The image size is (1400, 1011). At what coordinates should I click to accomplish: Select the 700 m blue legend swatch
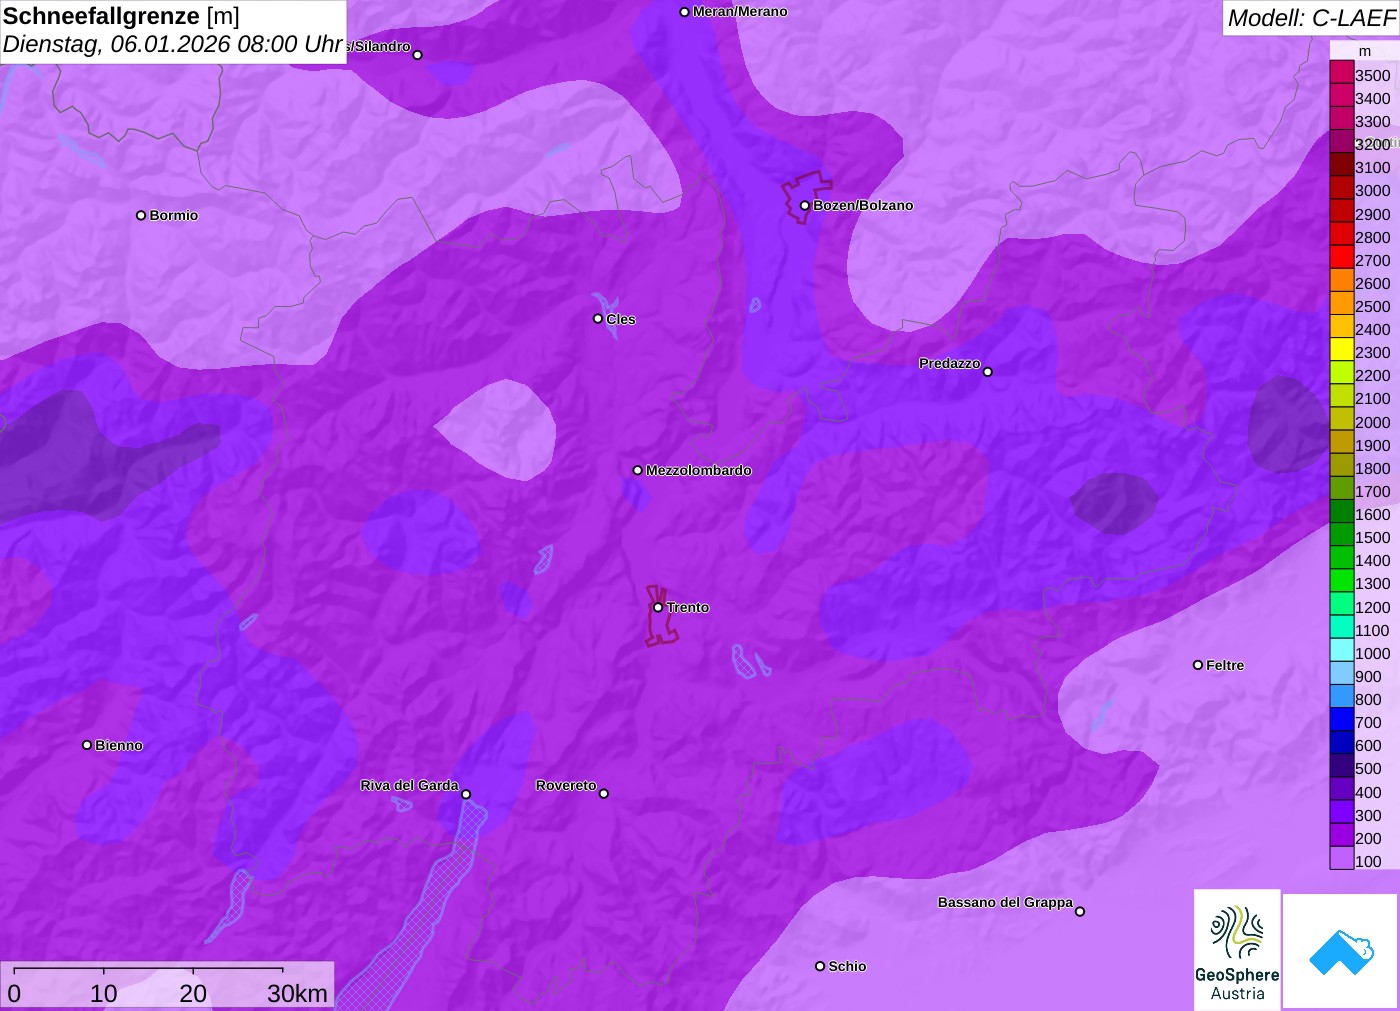point(1342,719)
